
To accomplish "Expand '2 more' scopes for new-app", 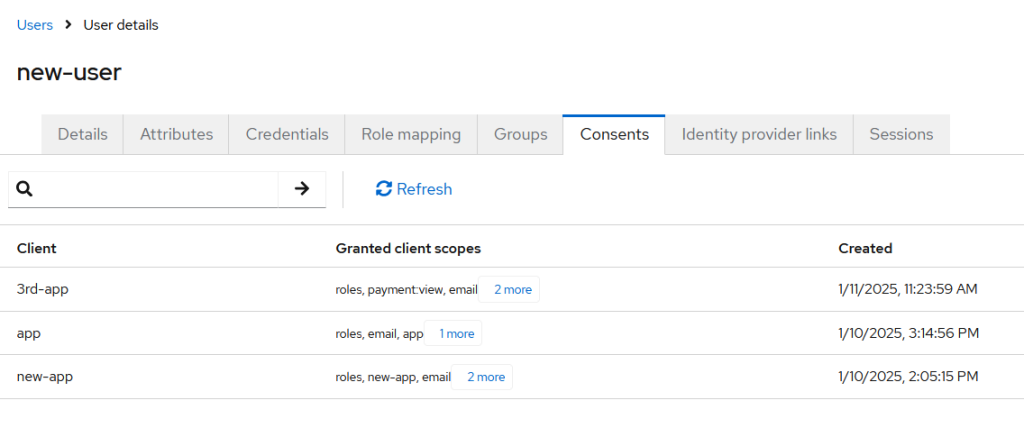I will pyautogui.click(x=485, y=377).
